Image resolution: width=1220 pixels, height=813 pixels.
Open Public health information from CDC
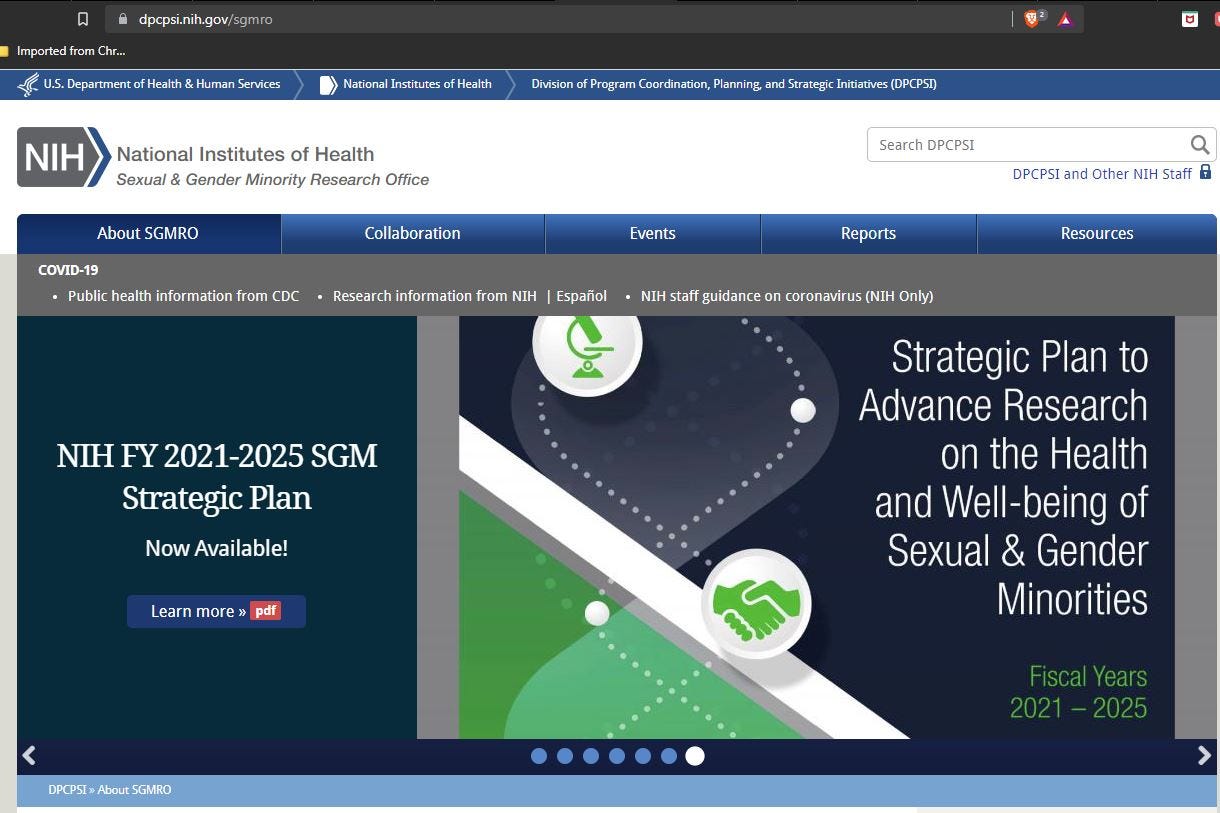click(183, 296)
